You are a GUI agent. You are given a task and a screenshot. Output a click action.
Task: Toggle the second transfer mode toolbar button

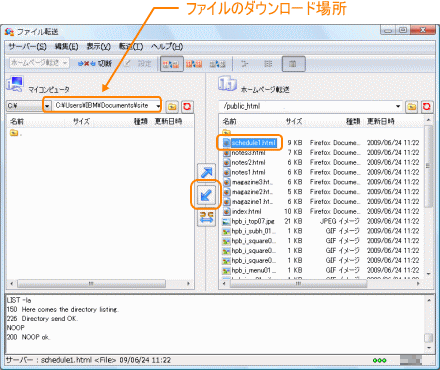[194, 64]
